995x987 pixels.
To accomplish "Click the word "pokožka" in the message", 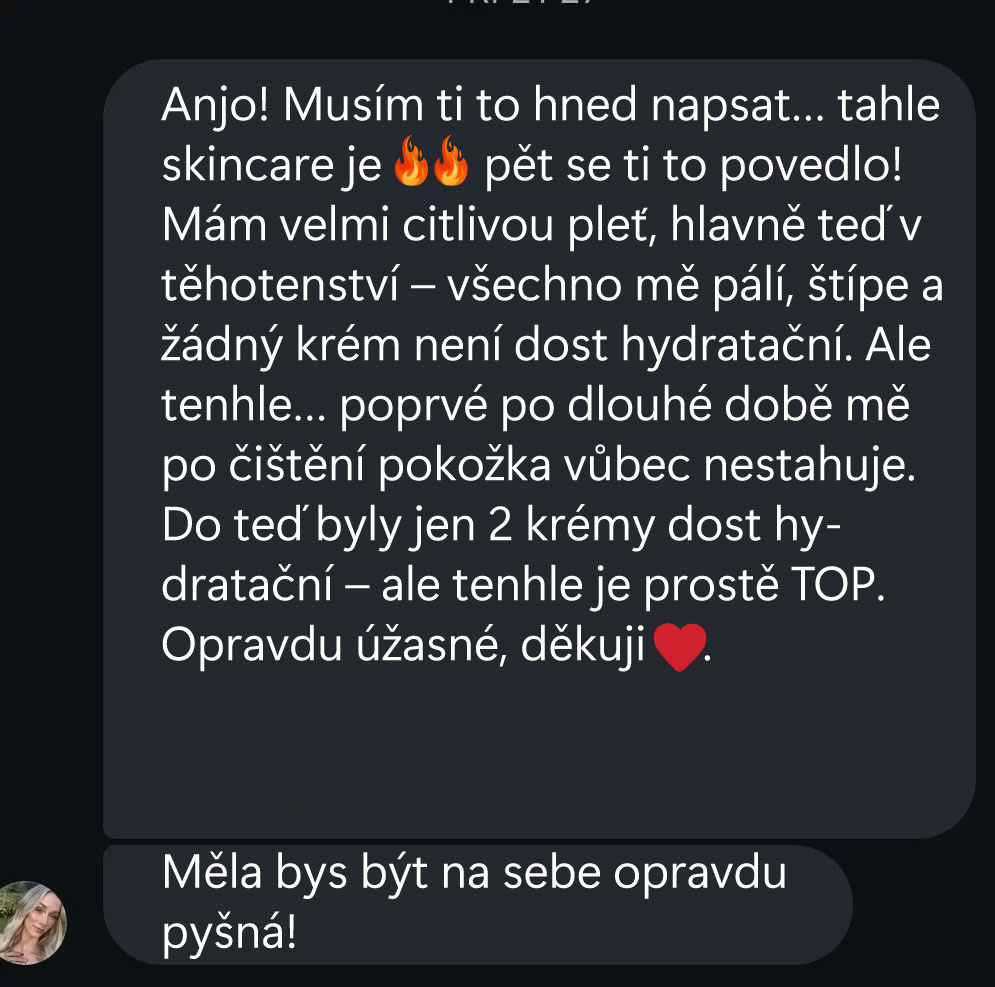I will [x=465, y=465].
